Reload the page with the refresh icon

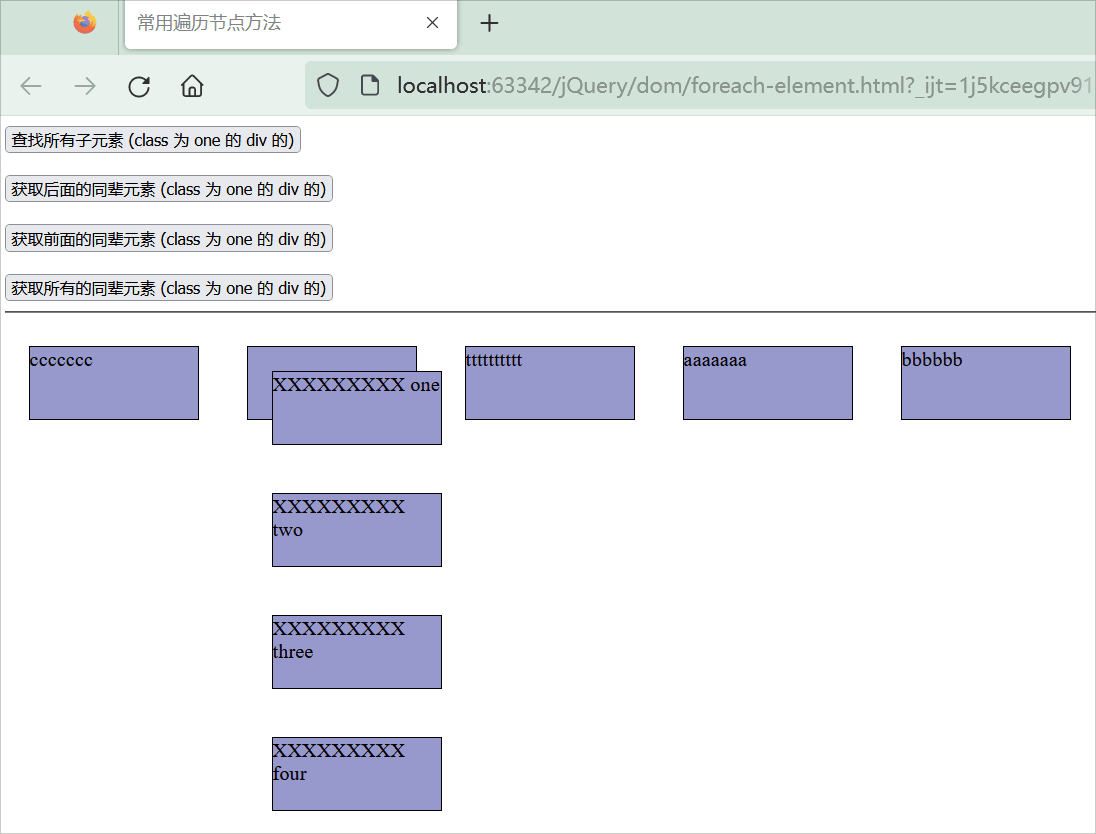click(139, 86)
